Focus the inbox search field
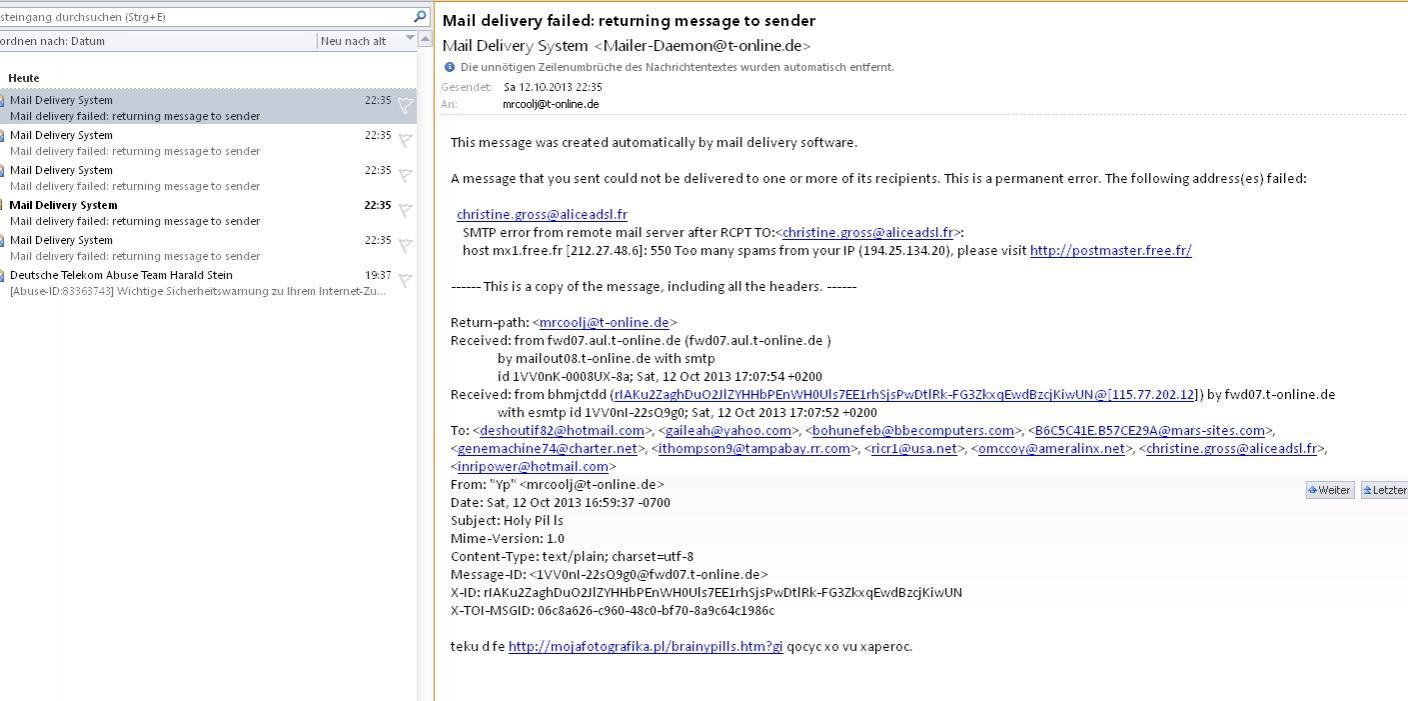Screen dimensions: 1408x701 click(x=205, y=17)
